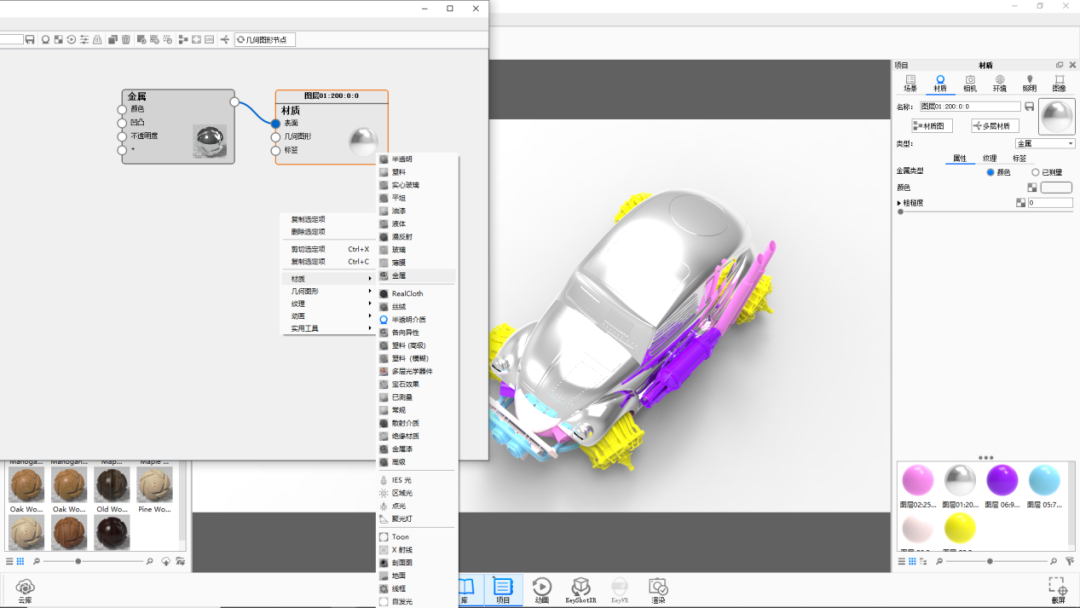Click the KeyVR icon in bottom toolbar
Viewport: 1080px width, 608px height.
(619, 590)
